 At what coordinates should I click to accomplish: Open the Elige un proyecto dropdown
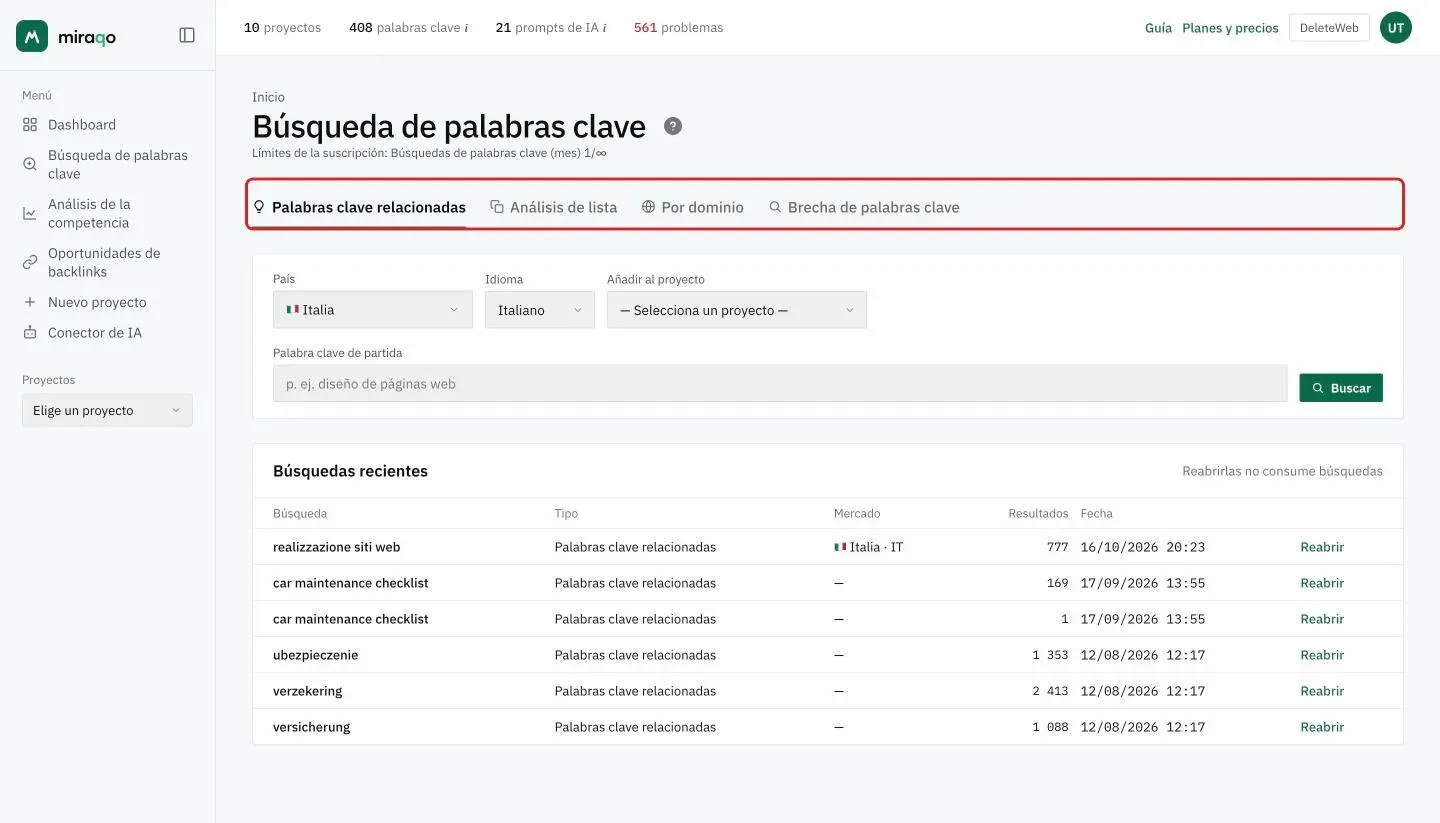point(107,410)
